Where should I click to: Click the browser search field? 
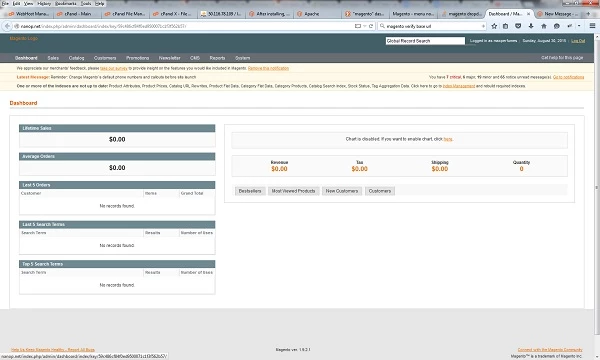[x=432, y=26]
